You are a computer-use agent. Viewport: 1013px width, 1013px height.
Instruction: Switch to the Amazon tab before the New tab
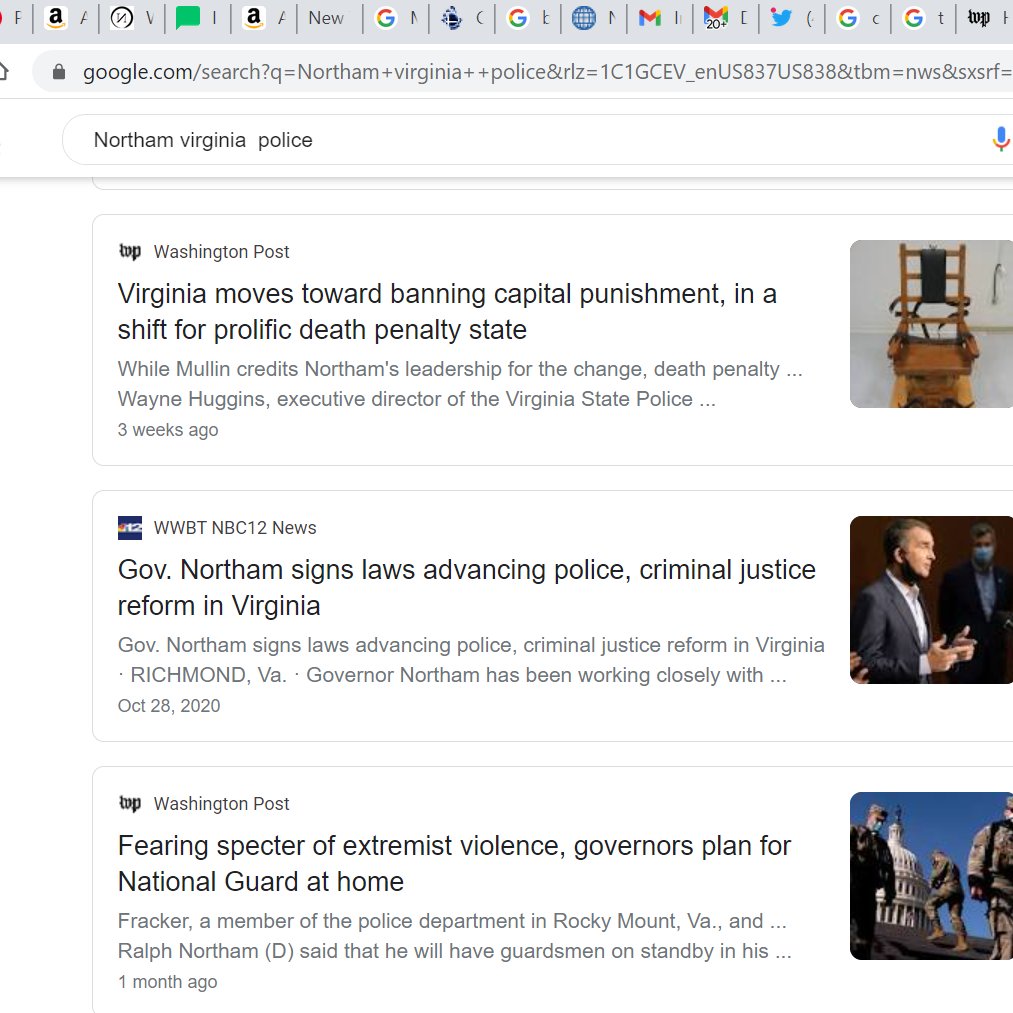[263, 18]
